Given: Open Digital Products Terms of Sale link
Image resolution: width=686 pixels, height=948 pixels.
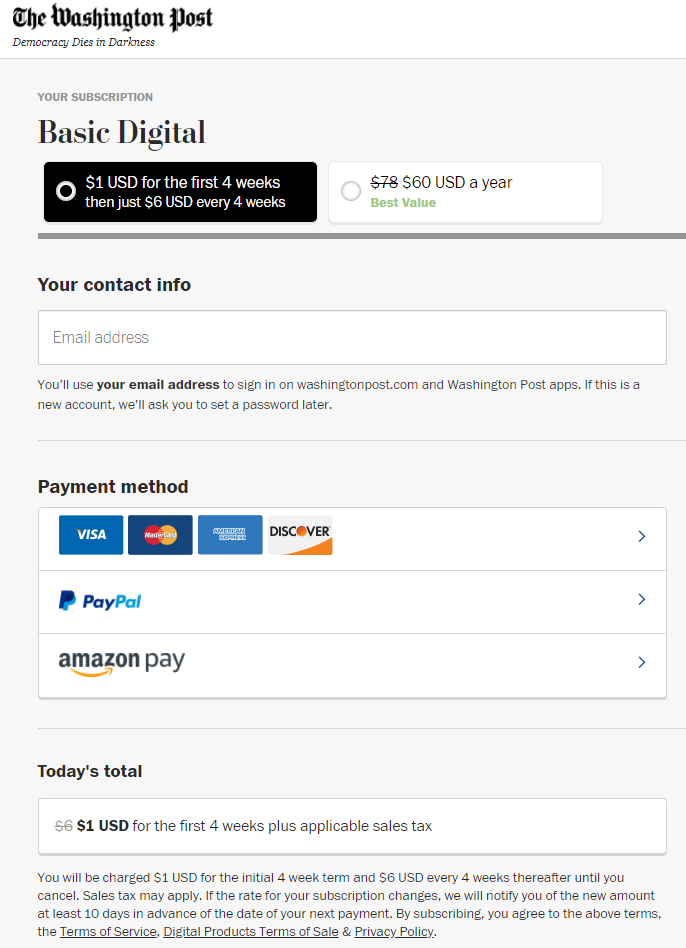Looking at the screenshot, I should click(251, 932).
